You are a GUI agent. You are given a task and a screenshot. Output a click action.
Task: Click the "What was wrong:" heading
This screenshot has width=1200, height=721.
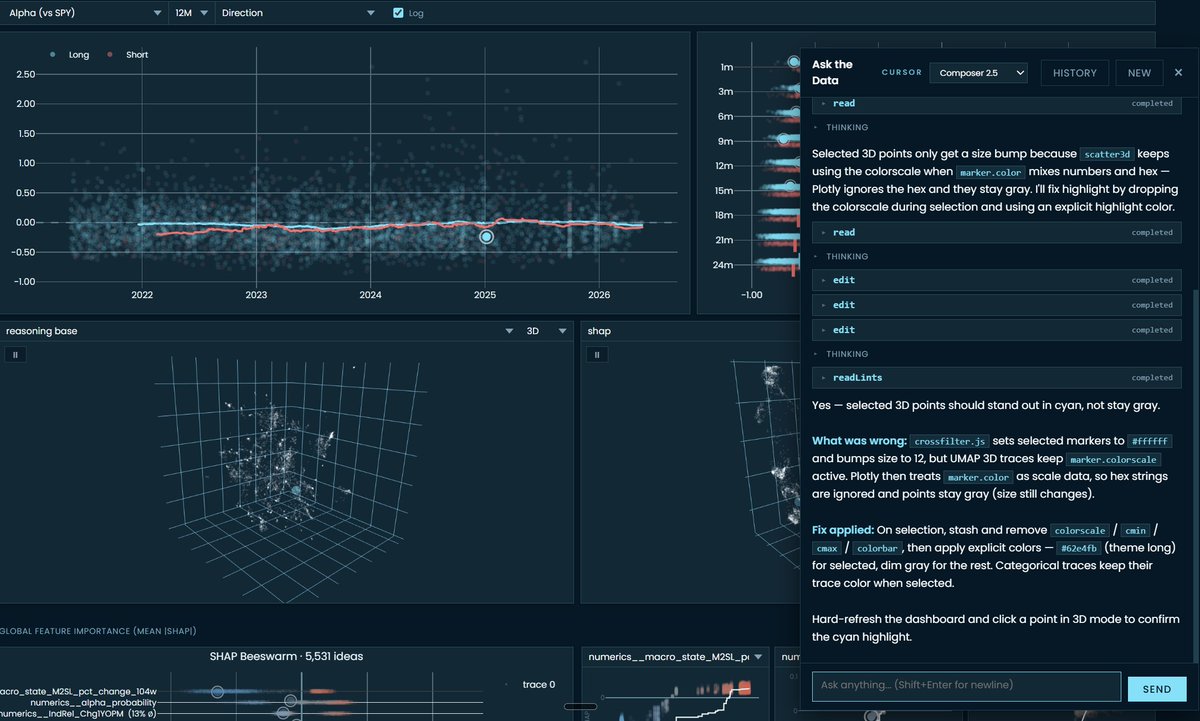tap(859, 441)
